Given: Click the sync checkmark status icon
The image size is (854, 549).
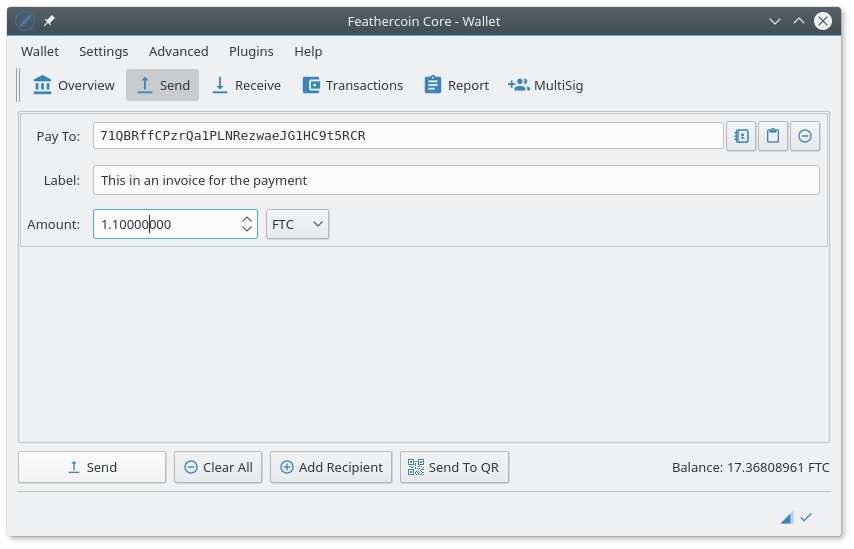Looking at the screenshot, I should (x=806, y=517).
